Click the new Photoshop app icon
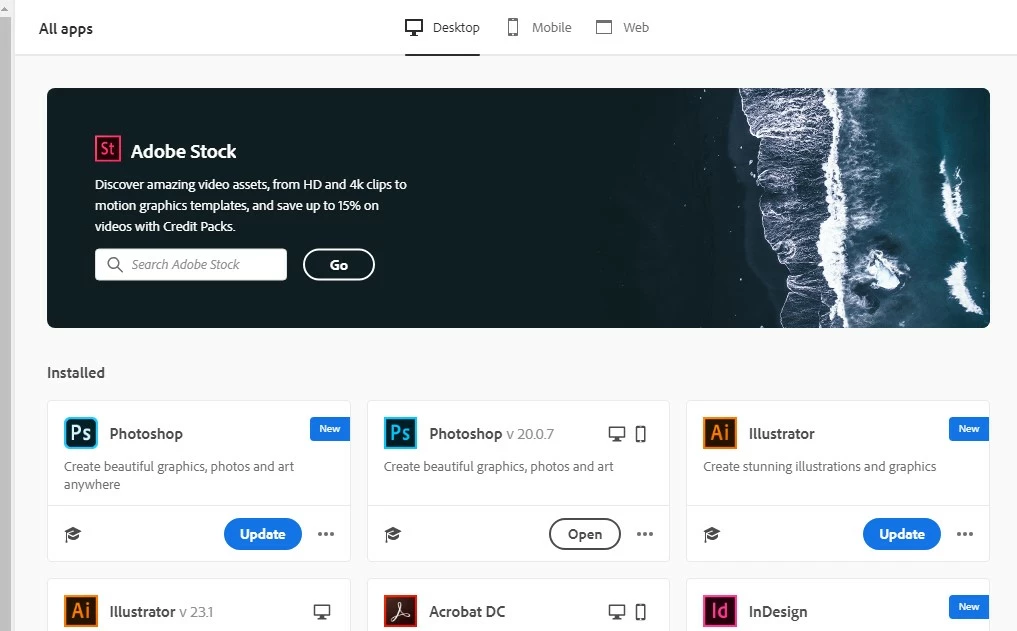 (x=81, y=433)
